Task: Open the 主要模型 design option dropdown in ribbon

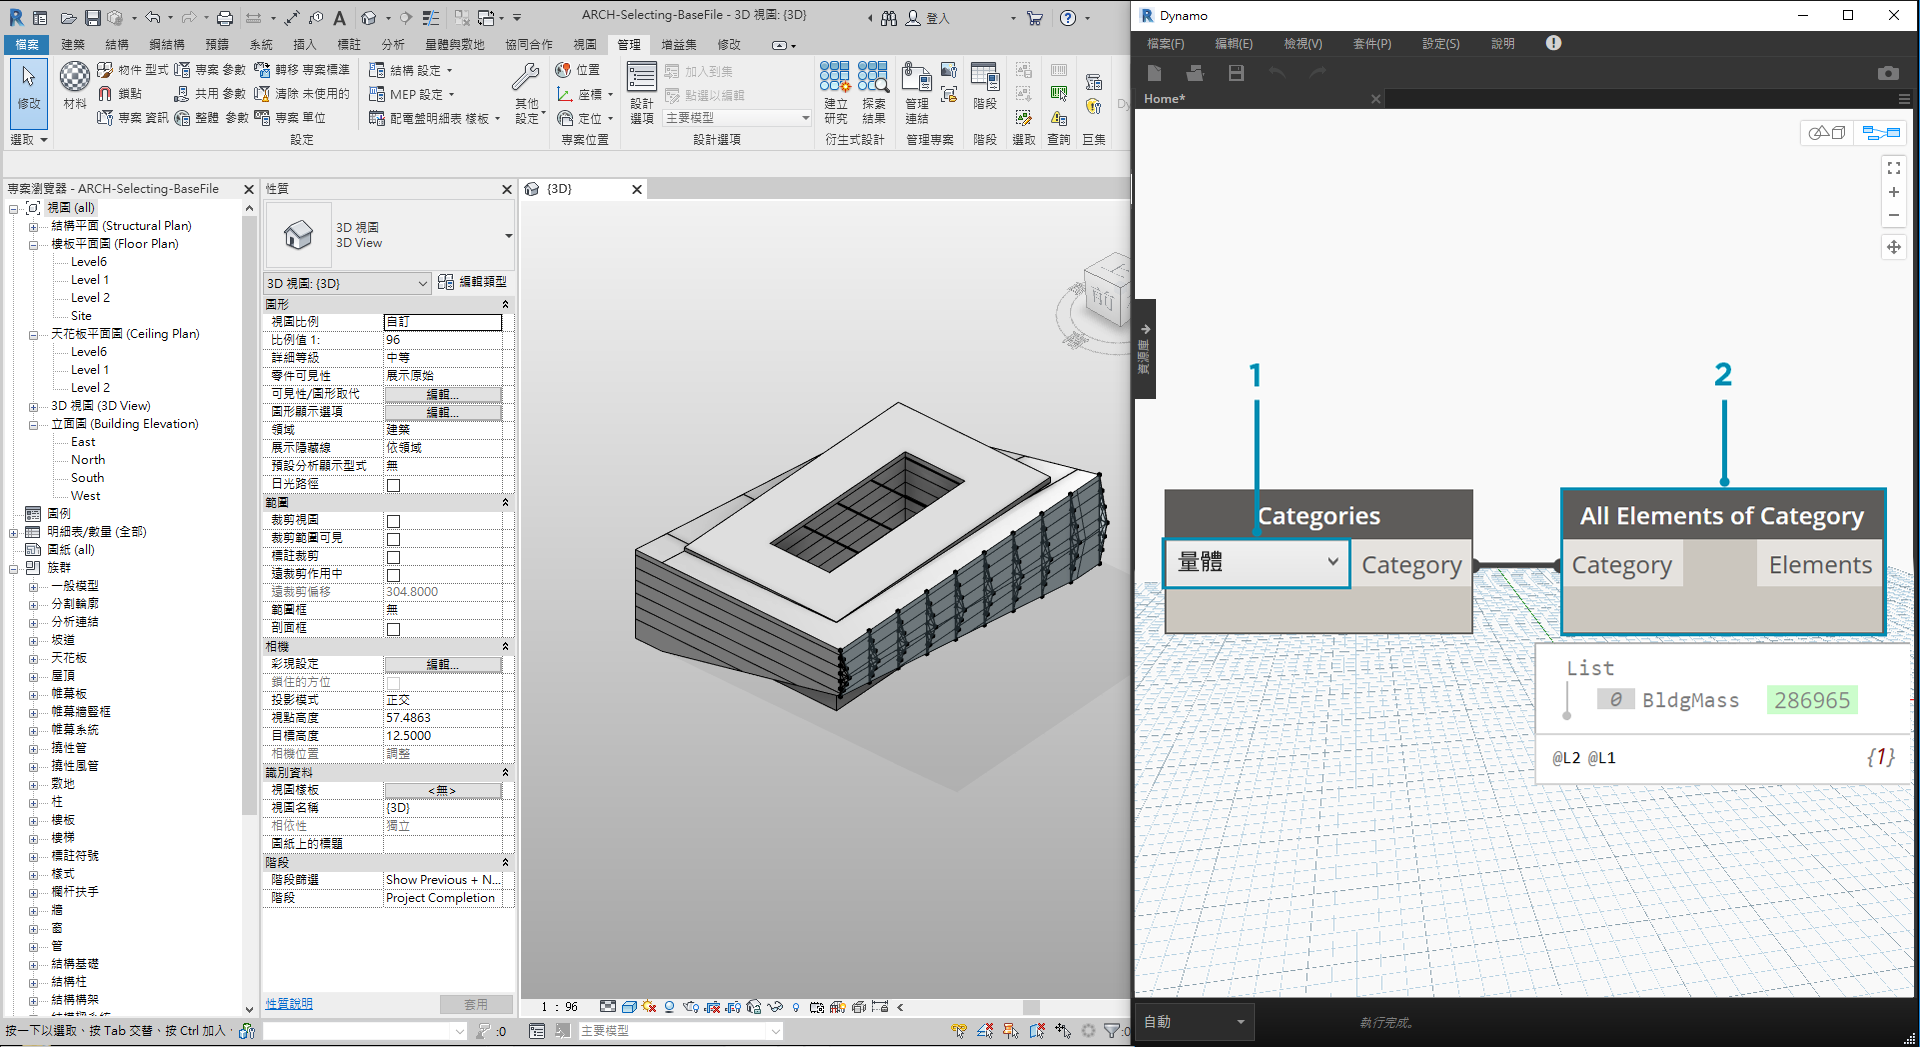Action: tap(737, 118)
